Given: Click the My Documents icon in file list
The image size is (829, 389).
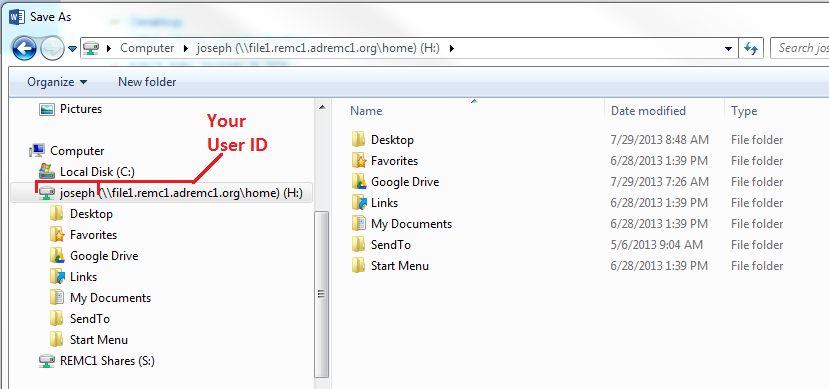Looking at the screenshot, I should tap(358, 224).
